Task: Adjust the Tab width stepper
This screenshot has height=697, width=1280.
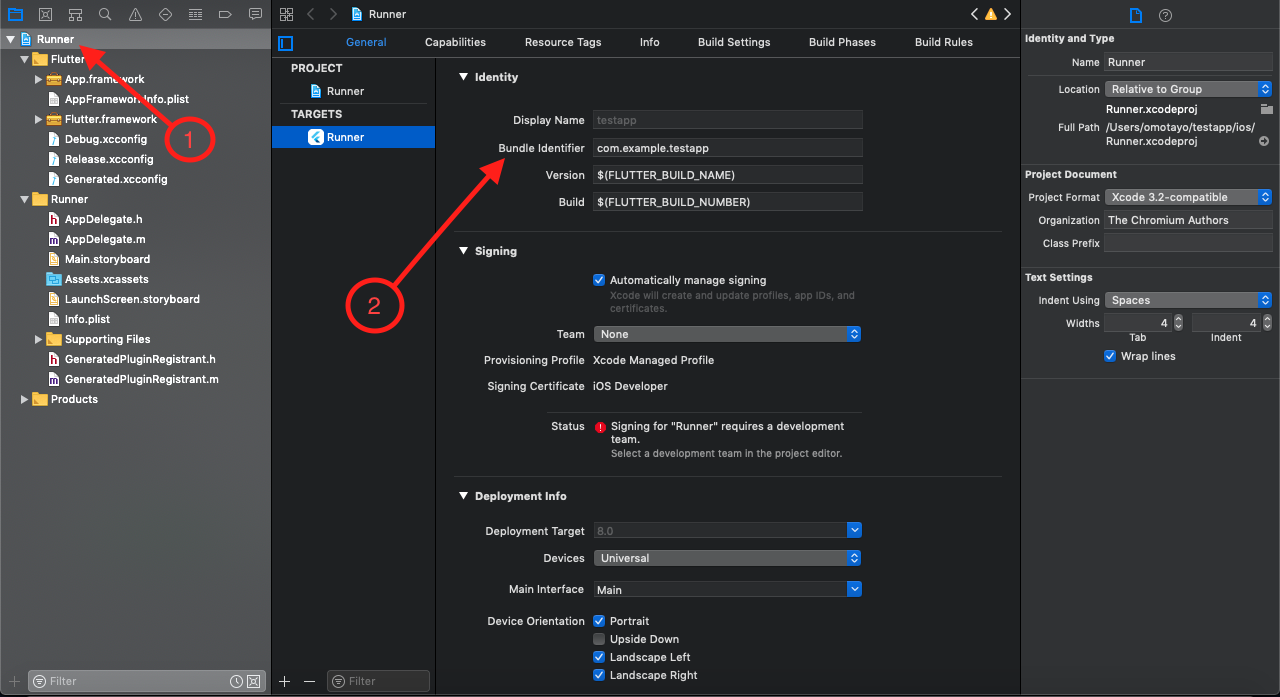Action: click(x=1178, y=323)
